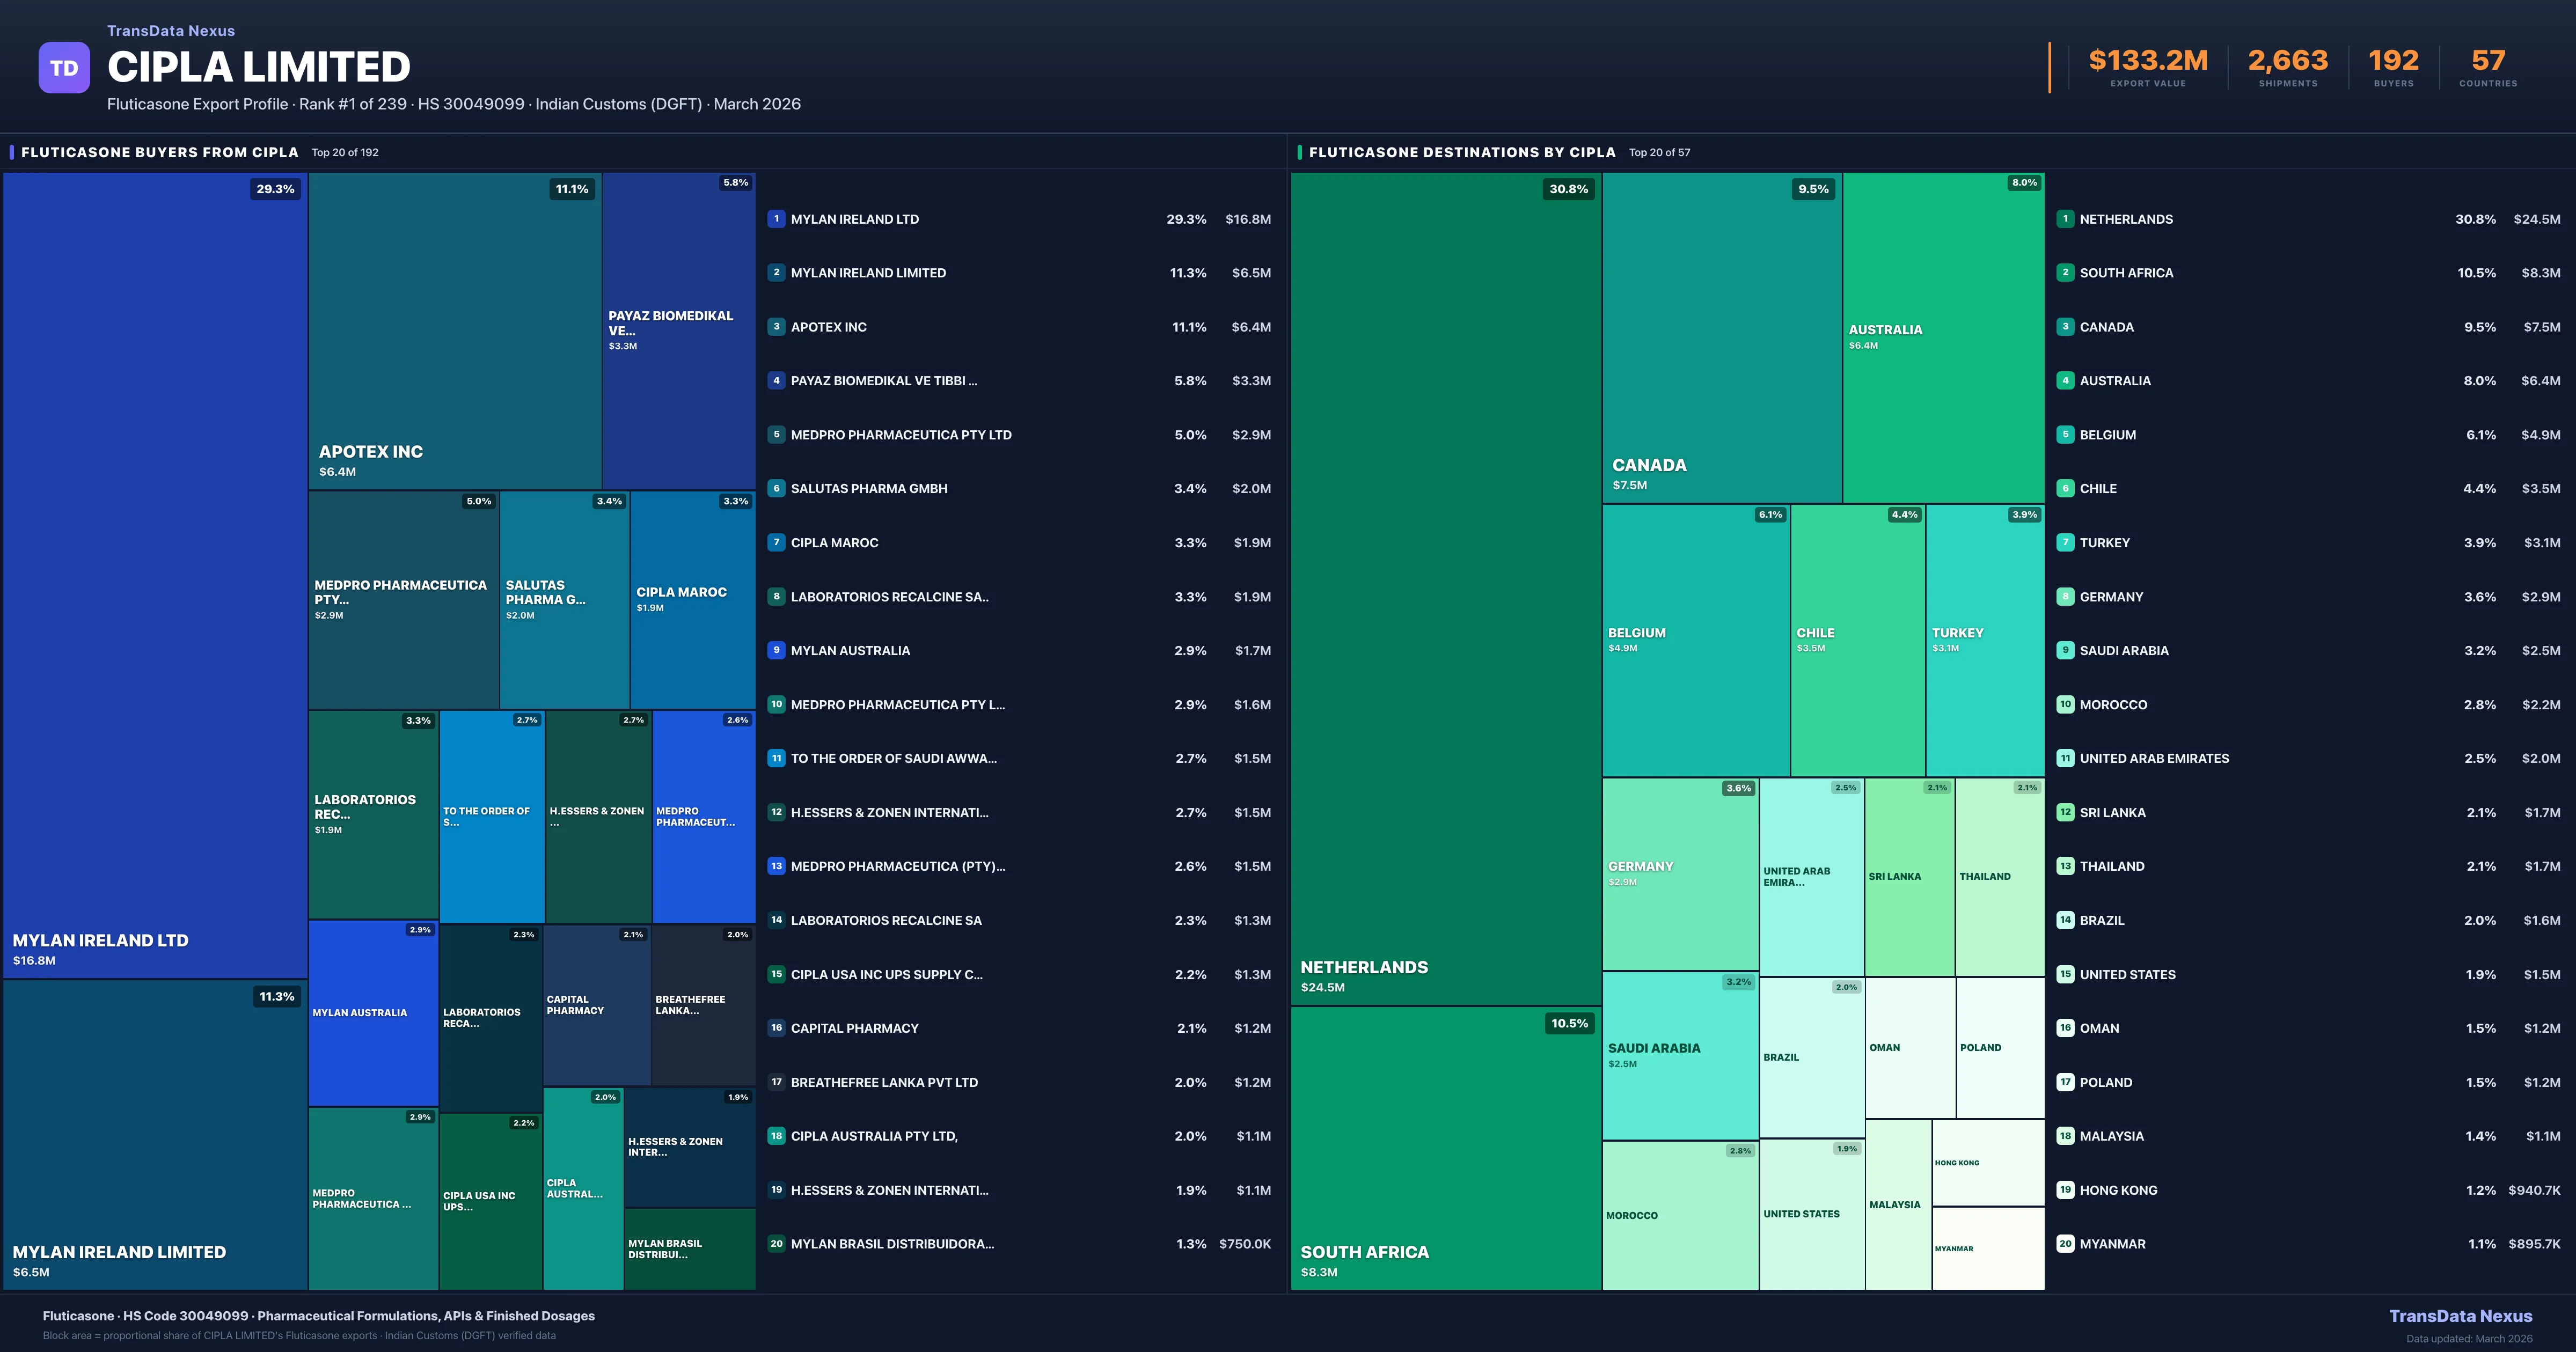Image resolution: width=2576 pixels, height=1352 pixels.
Task: Click rank 16 badge beside CAPITAL PHARMACY
Action: click(776, 1028)
